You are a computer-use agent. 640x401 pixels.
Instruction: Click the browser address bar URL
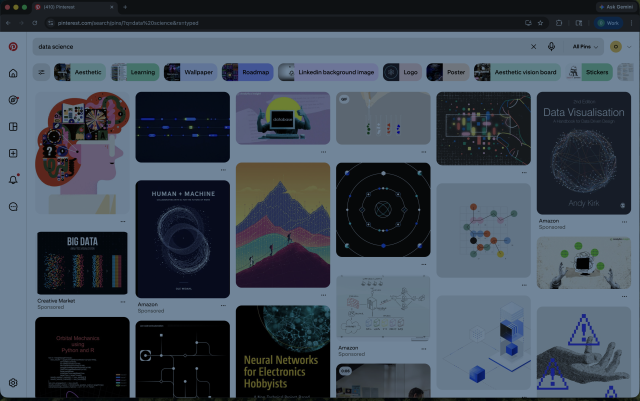128,23
